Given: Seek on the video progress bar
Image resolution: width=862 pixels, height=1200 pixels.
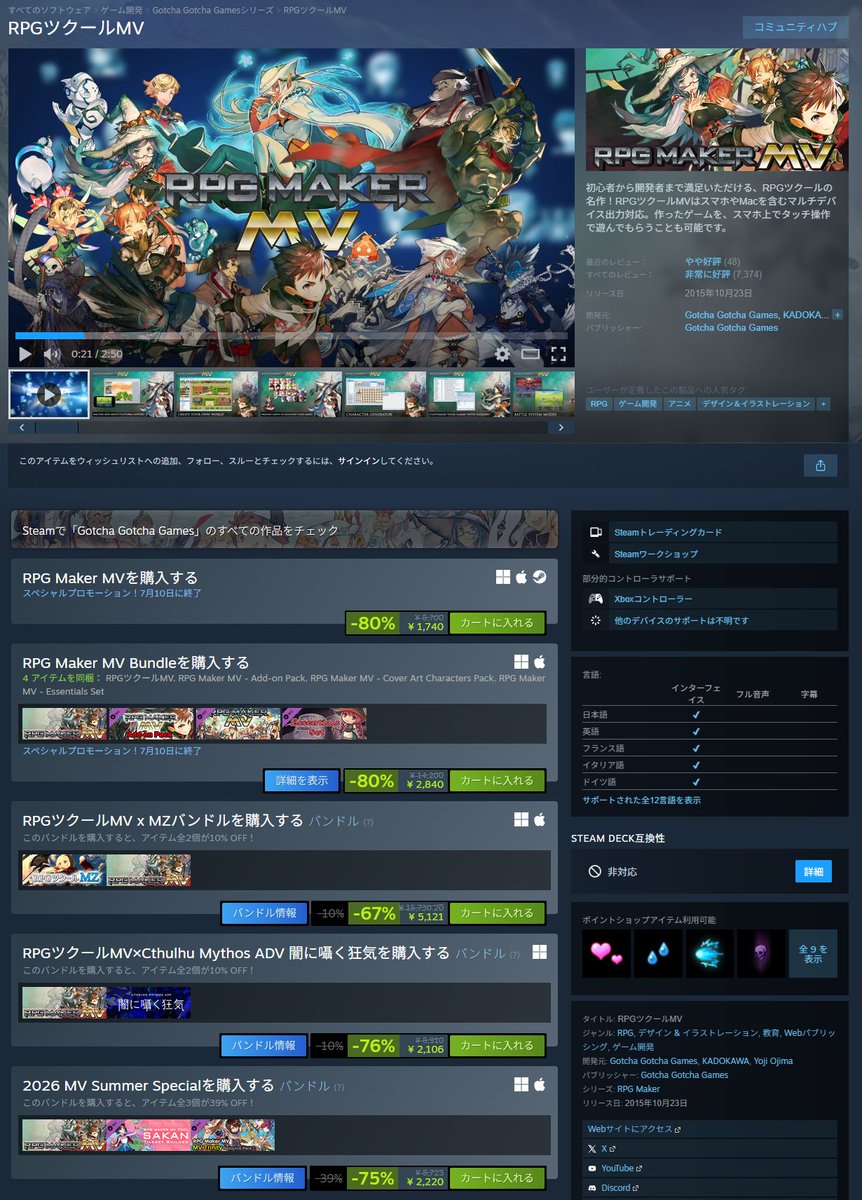Looking at the screenshot, I should 291,335.
